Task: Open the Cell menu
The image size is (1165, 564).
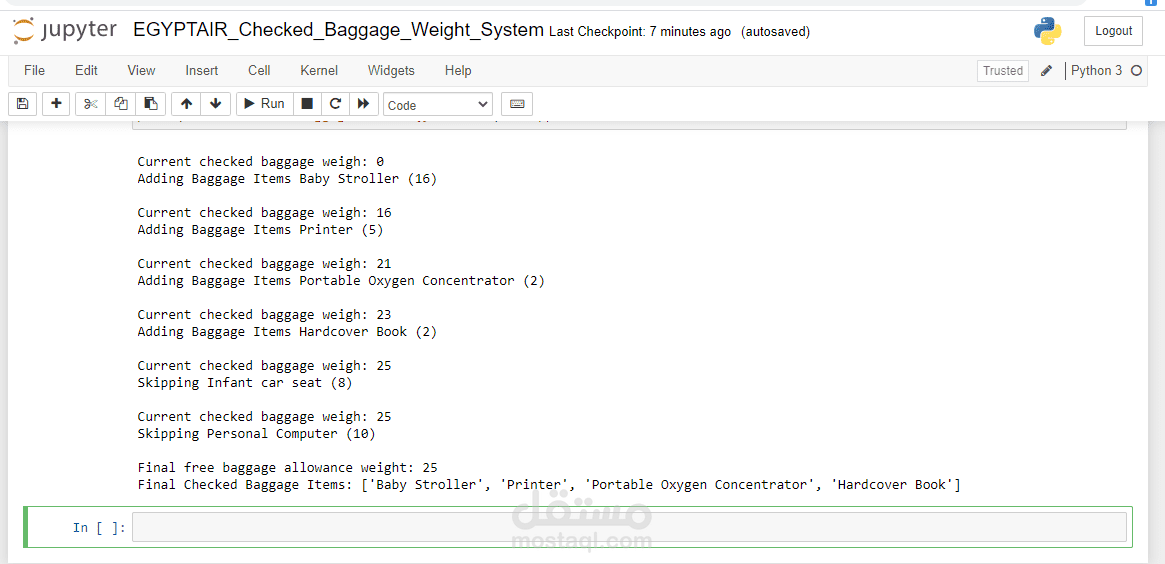Action: tap(259, 71)
